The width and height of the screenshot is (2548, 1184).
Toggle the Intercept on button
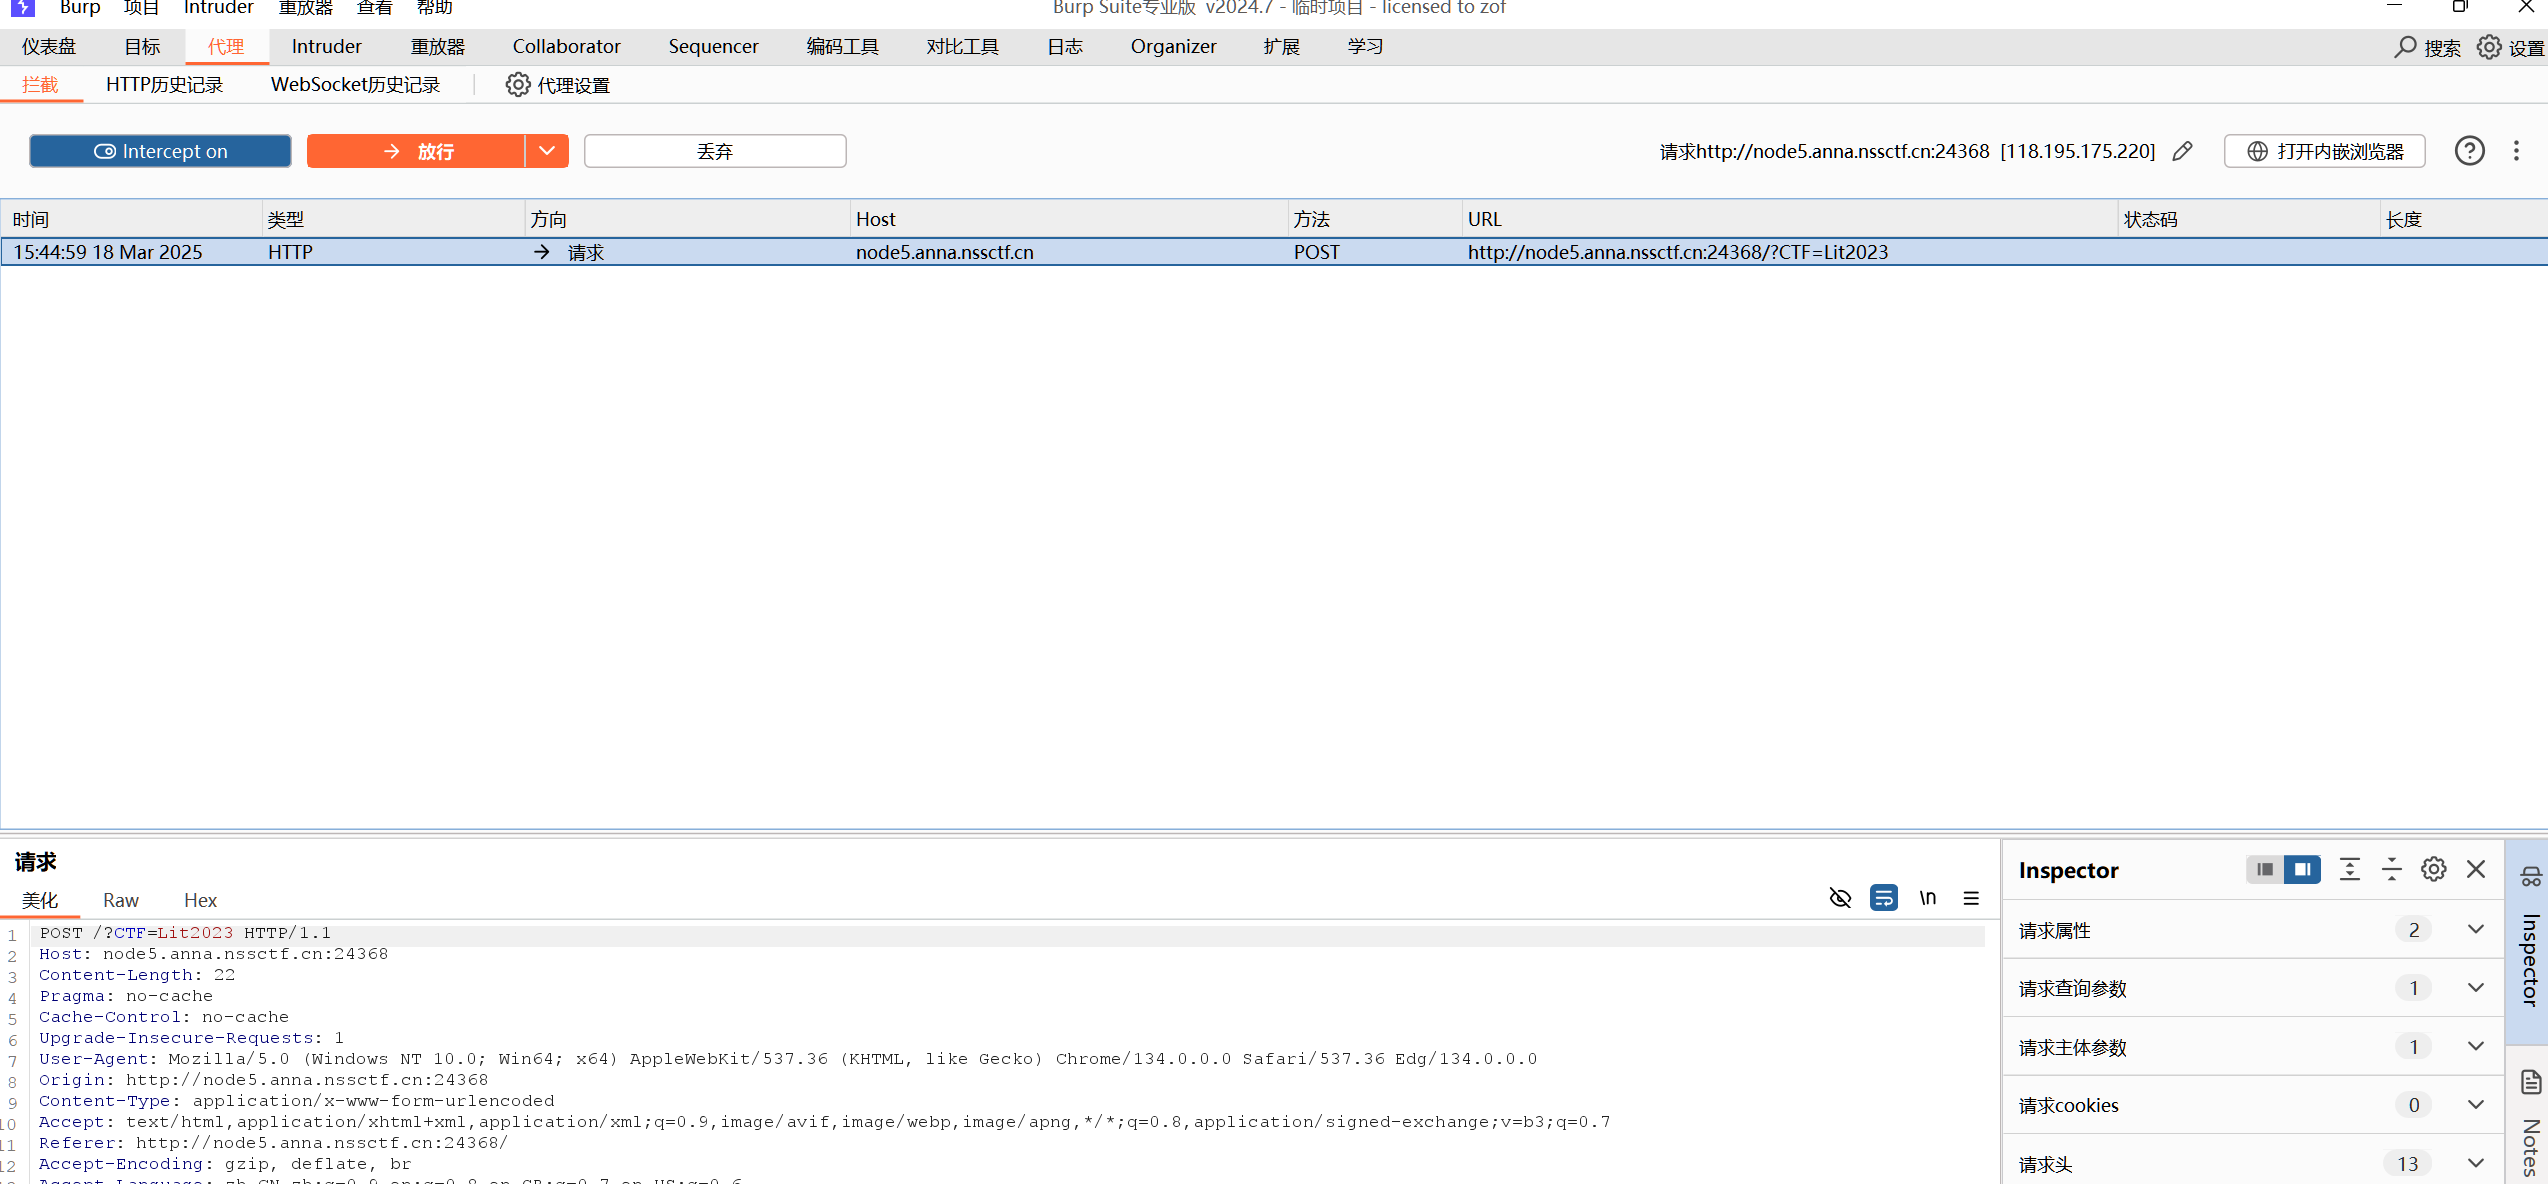(x=160, y=151)
